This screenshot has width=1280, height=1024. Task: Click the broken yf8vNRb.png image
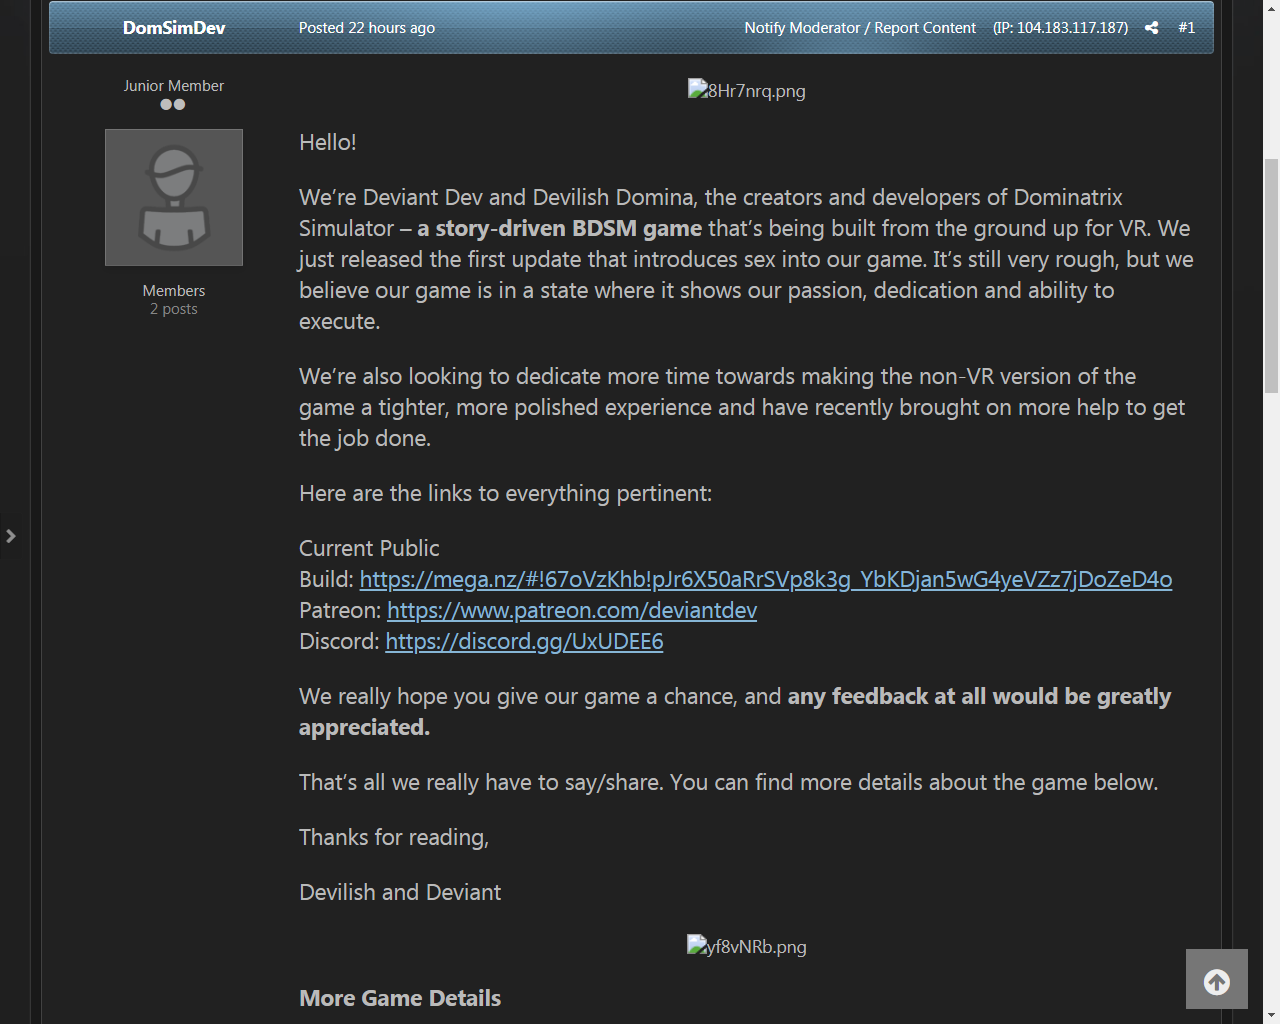point(747,946)
